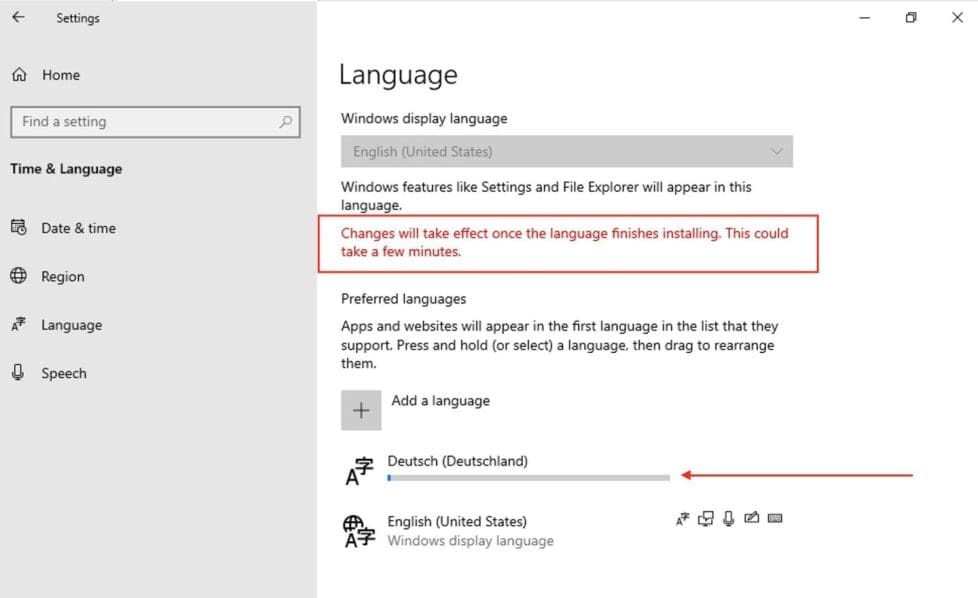
Task: Click the display language icon for English
Action: 683,518
